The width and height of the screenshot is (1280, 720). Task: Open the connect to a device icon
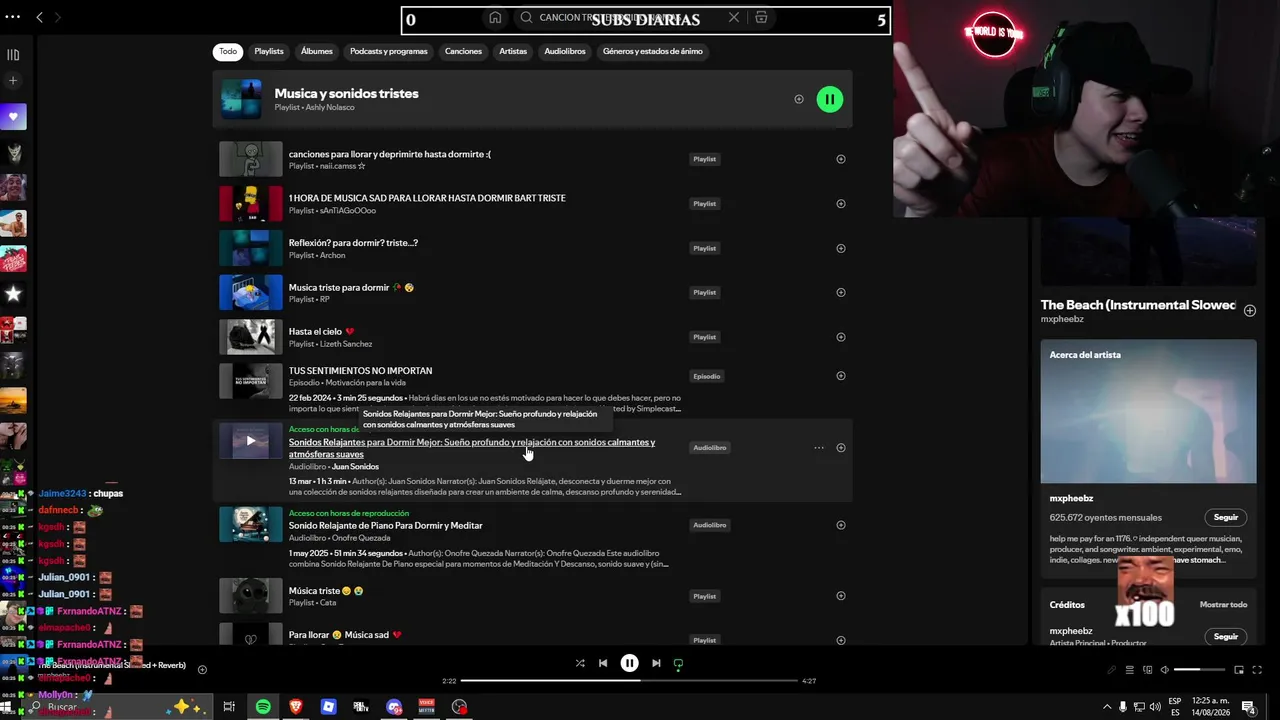coord(1147,670)
